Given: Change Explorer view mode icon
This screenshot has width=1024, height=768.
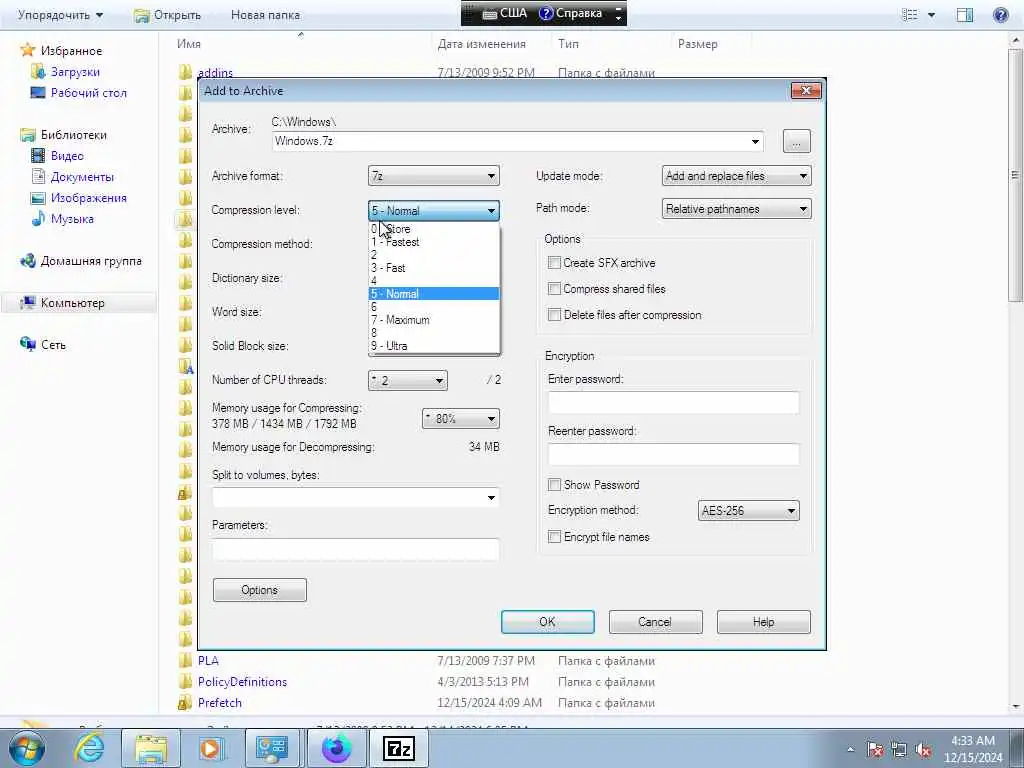Looking at the screenshot, I should click(910, 14).
